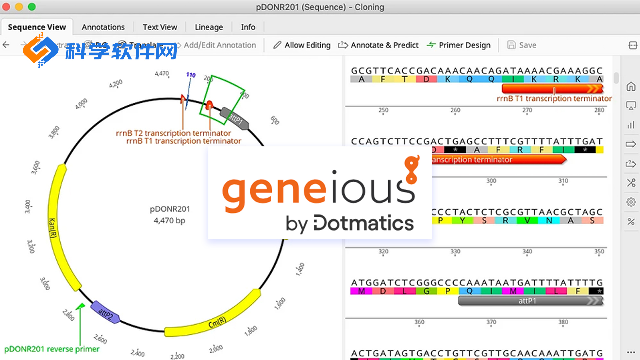The width and height of the screenshot is (640, 360).
Task: Open the display monitor icon in sidebar
Action: tap(631, 106)
